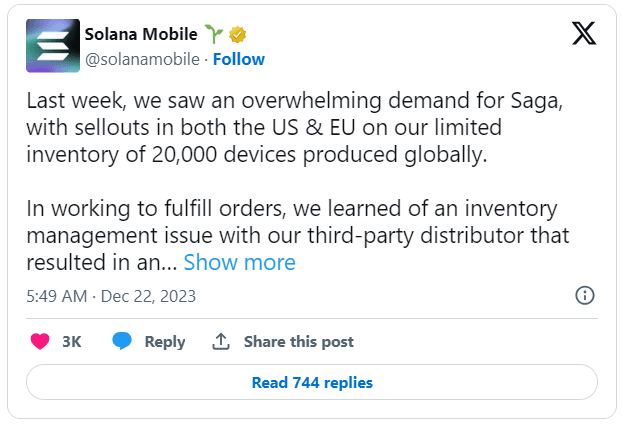The image size is (622, 427).
Task: Open the Twitter info circle icon
Action: click(585, 295)
